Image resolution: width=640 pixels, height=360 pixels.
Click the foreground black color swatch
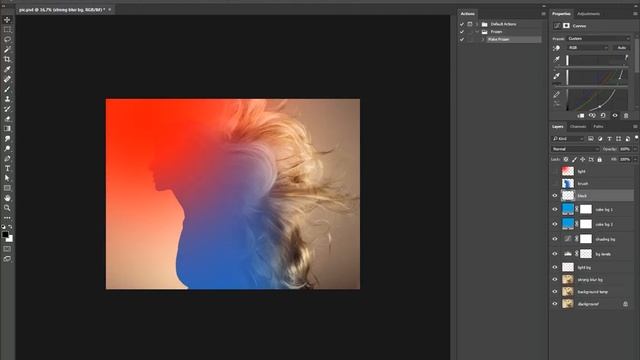click(x=5, y=235)
